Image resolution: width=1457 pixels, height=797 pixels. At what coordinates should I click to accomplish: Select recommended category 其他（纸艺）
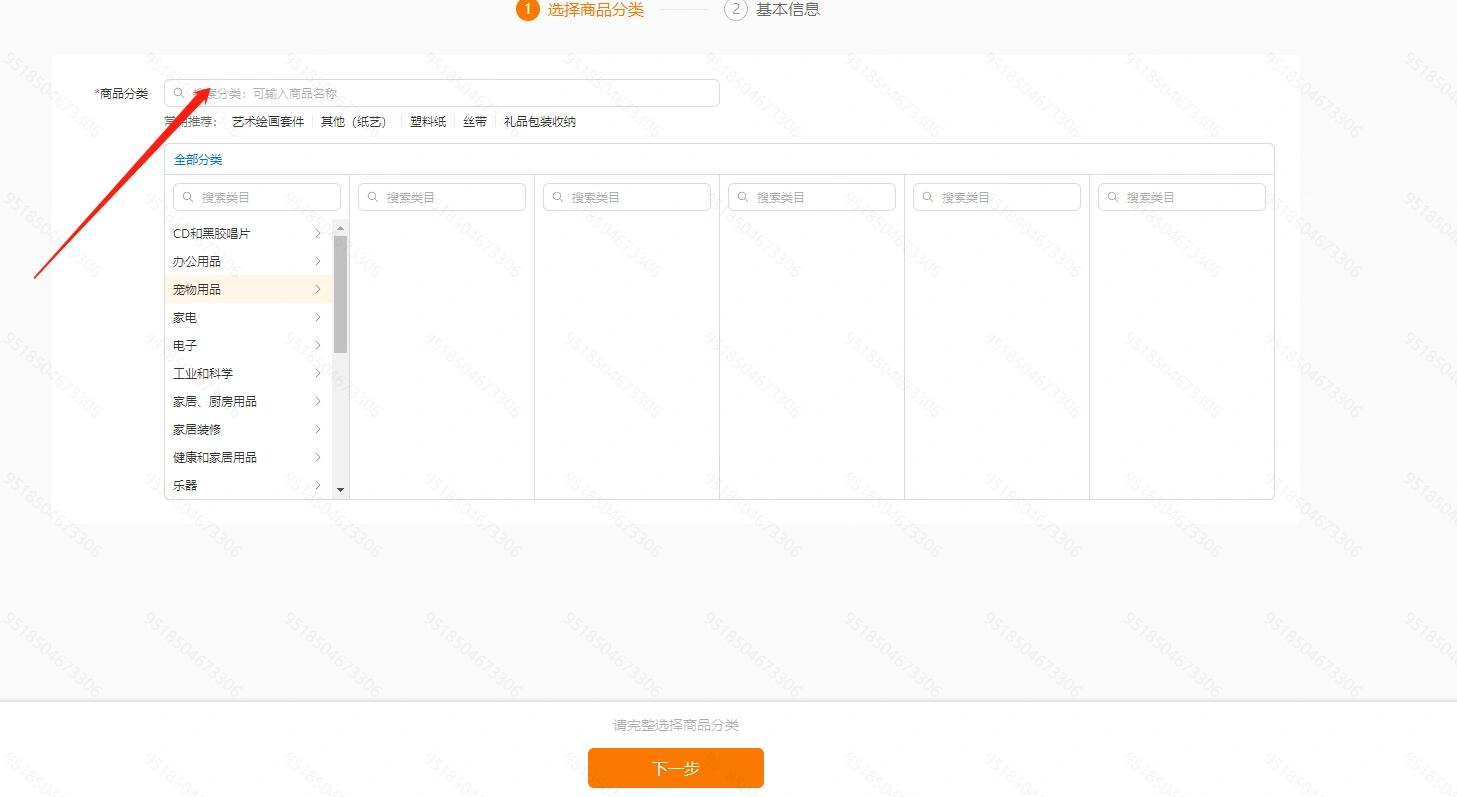tap(353, 122)
